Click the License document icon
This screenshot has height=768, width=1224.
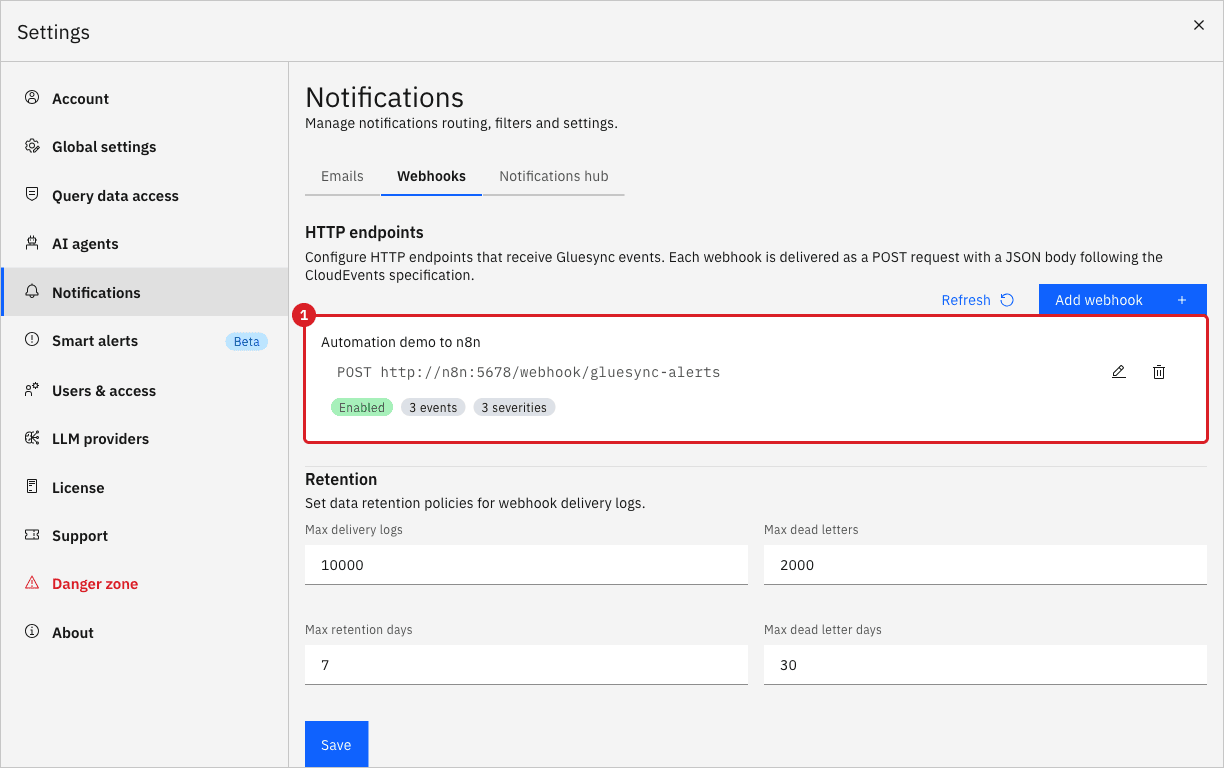click(x=32, y=487)
